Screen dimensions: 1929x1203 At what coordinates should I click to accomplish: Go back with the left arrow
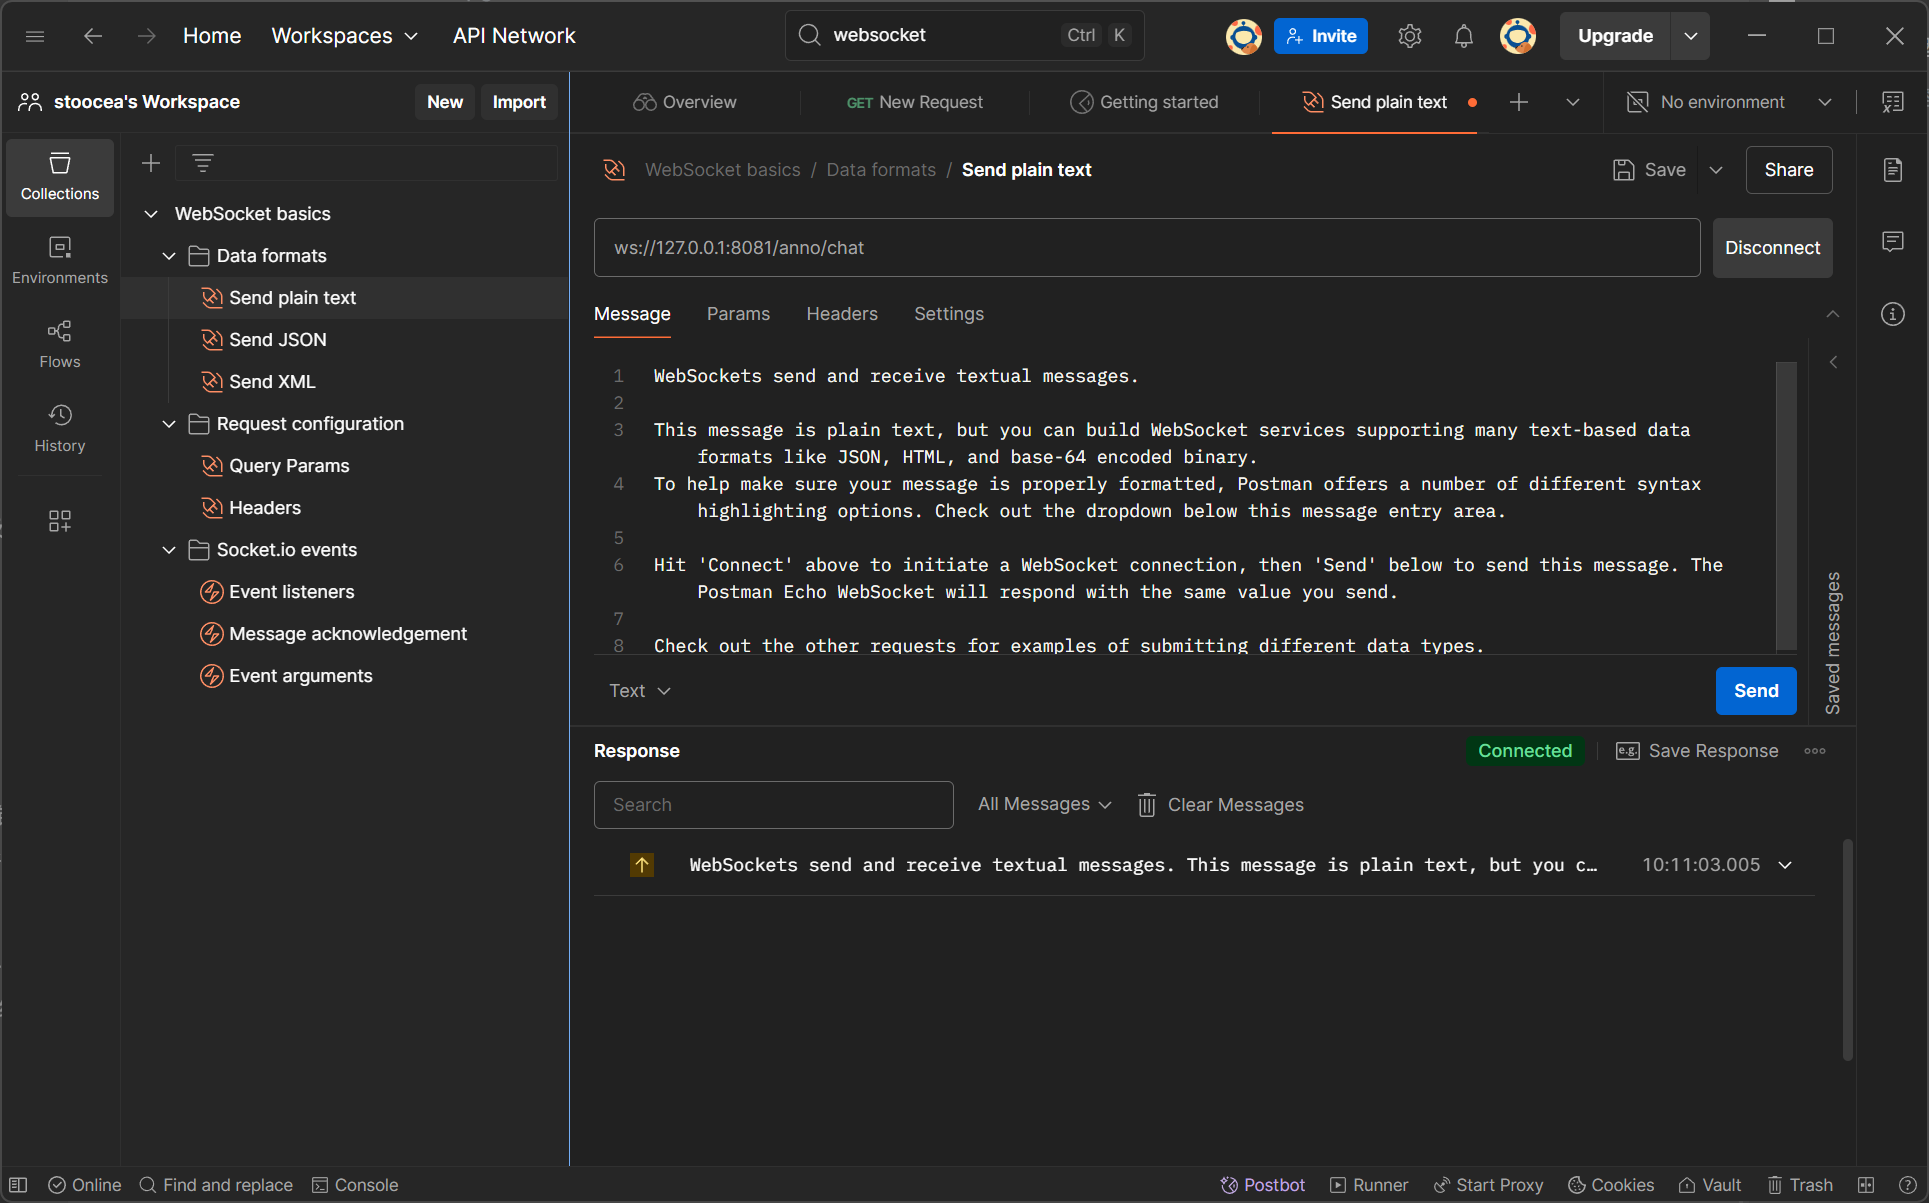coord(93,36)
